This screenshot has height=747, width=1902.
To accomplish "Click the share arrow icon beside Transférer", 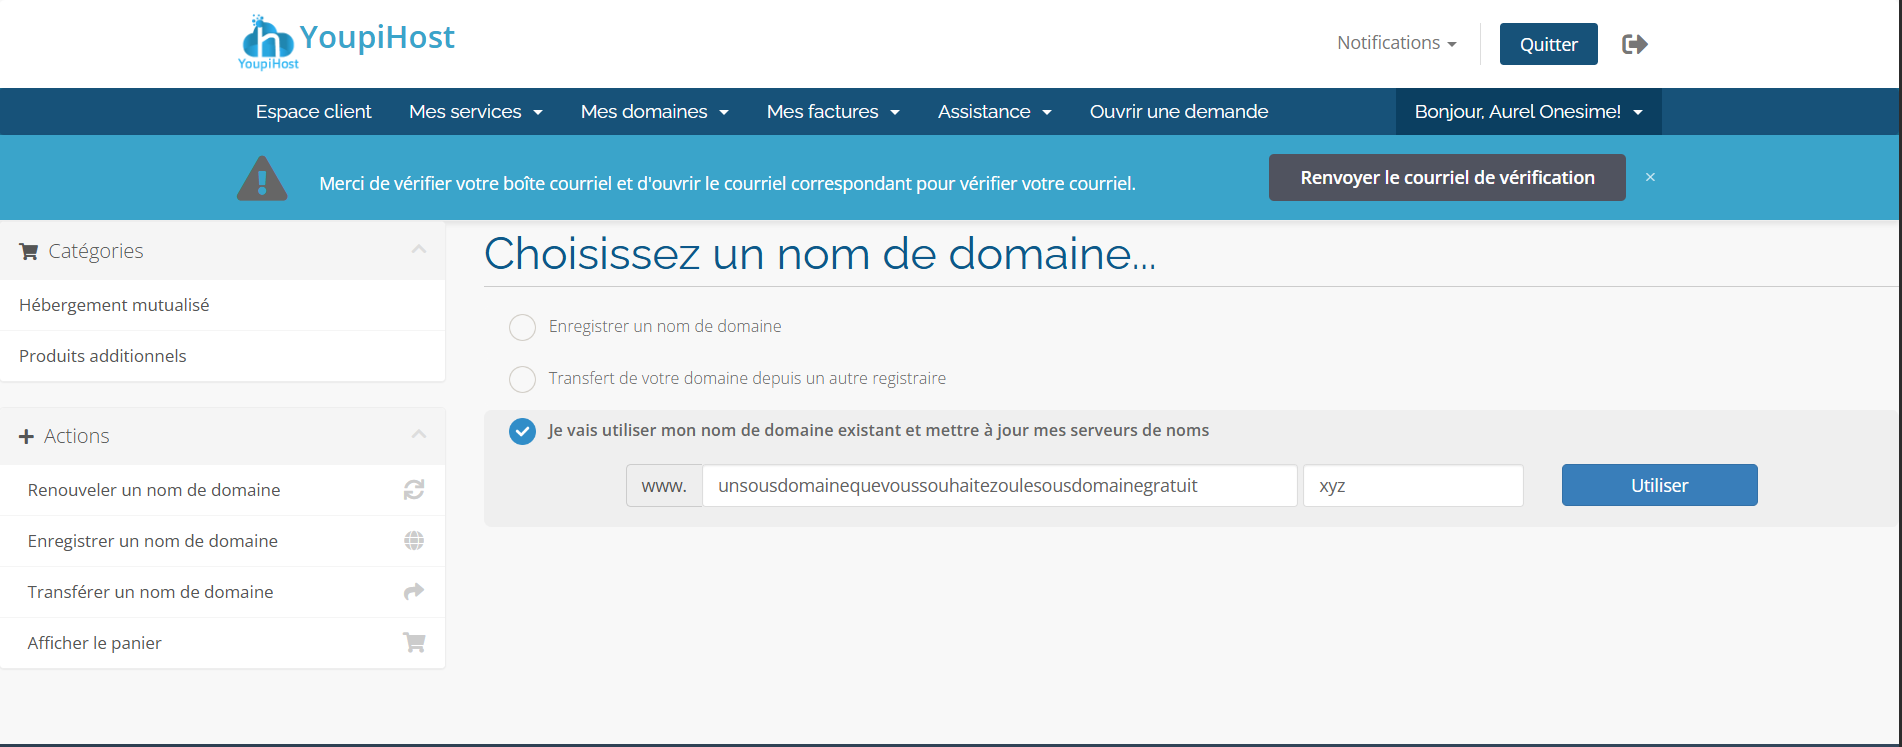I will click(x=414, y=592).
